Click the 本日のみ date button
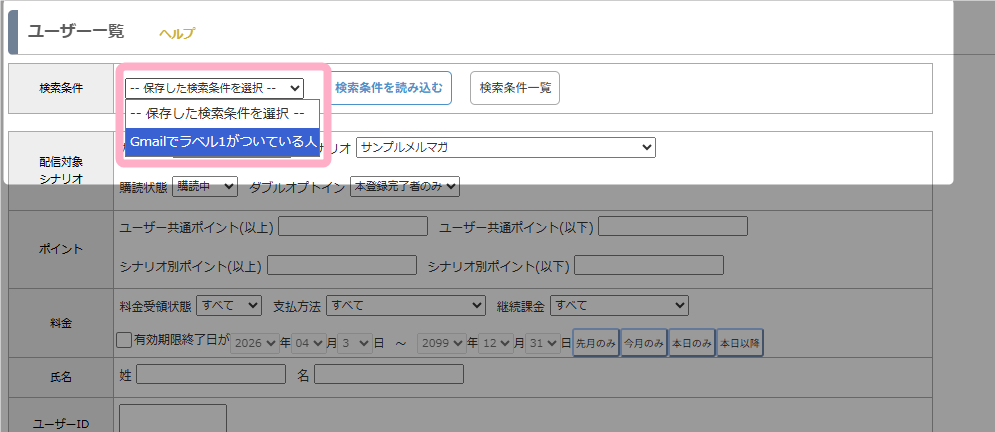Screen dimensions: 995x432 click(x=691, y=342)
